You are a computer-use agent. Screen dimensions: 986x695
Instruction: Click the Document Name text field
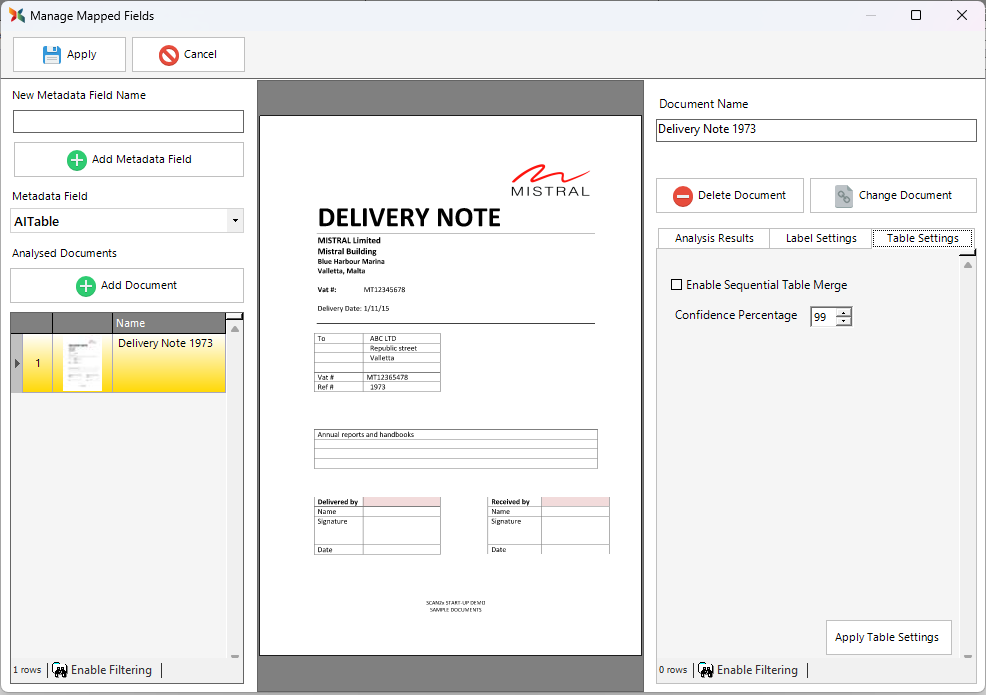[815, 130]
